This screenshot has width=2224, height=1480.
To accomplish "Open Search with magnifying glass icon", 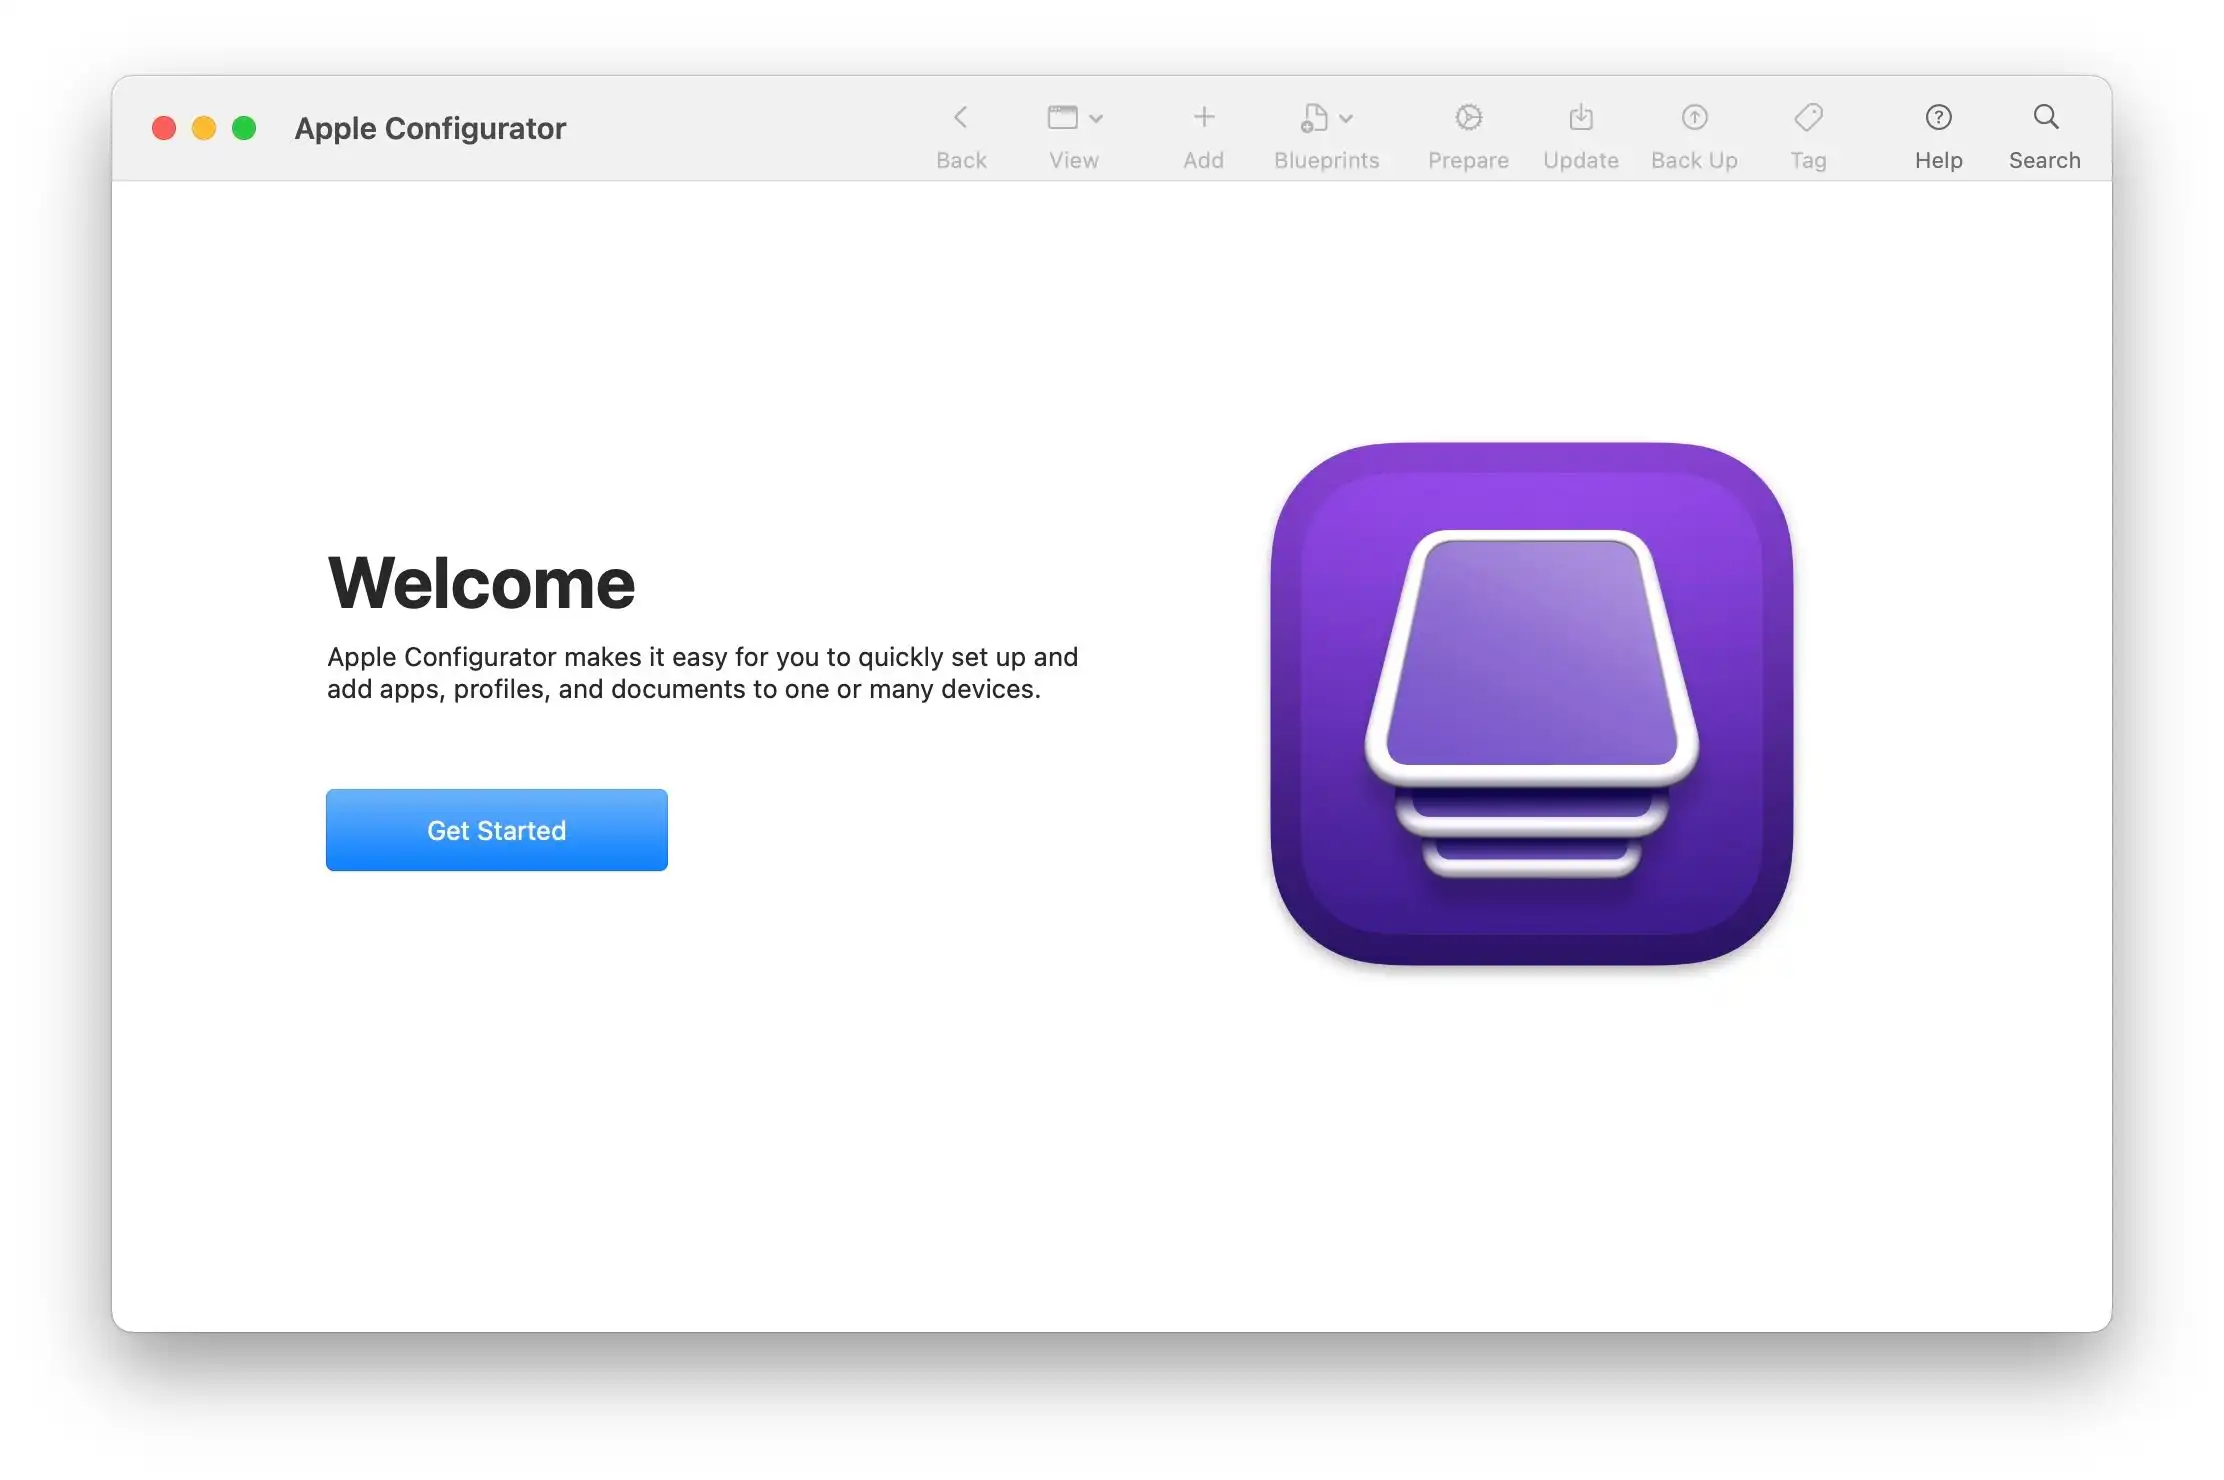I will pos(2045,117).
